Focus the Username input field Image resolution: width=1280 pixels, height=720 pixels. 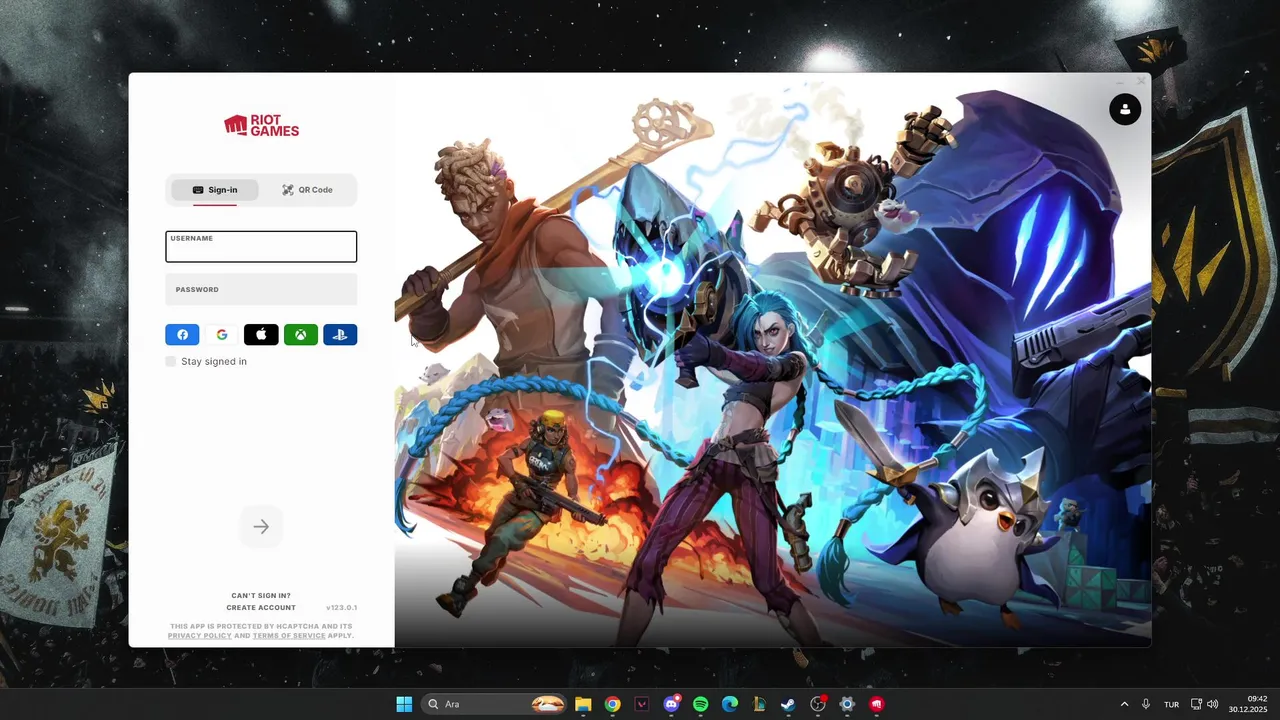[x=261, y=247]
